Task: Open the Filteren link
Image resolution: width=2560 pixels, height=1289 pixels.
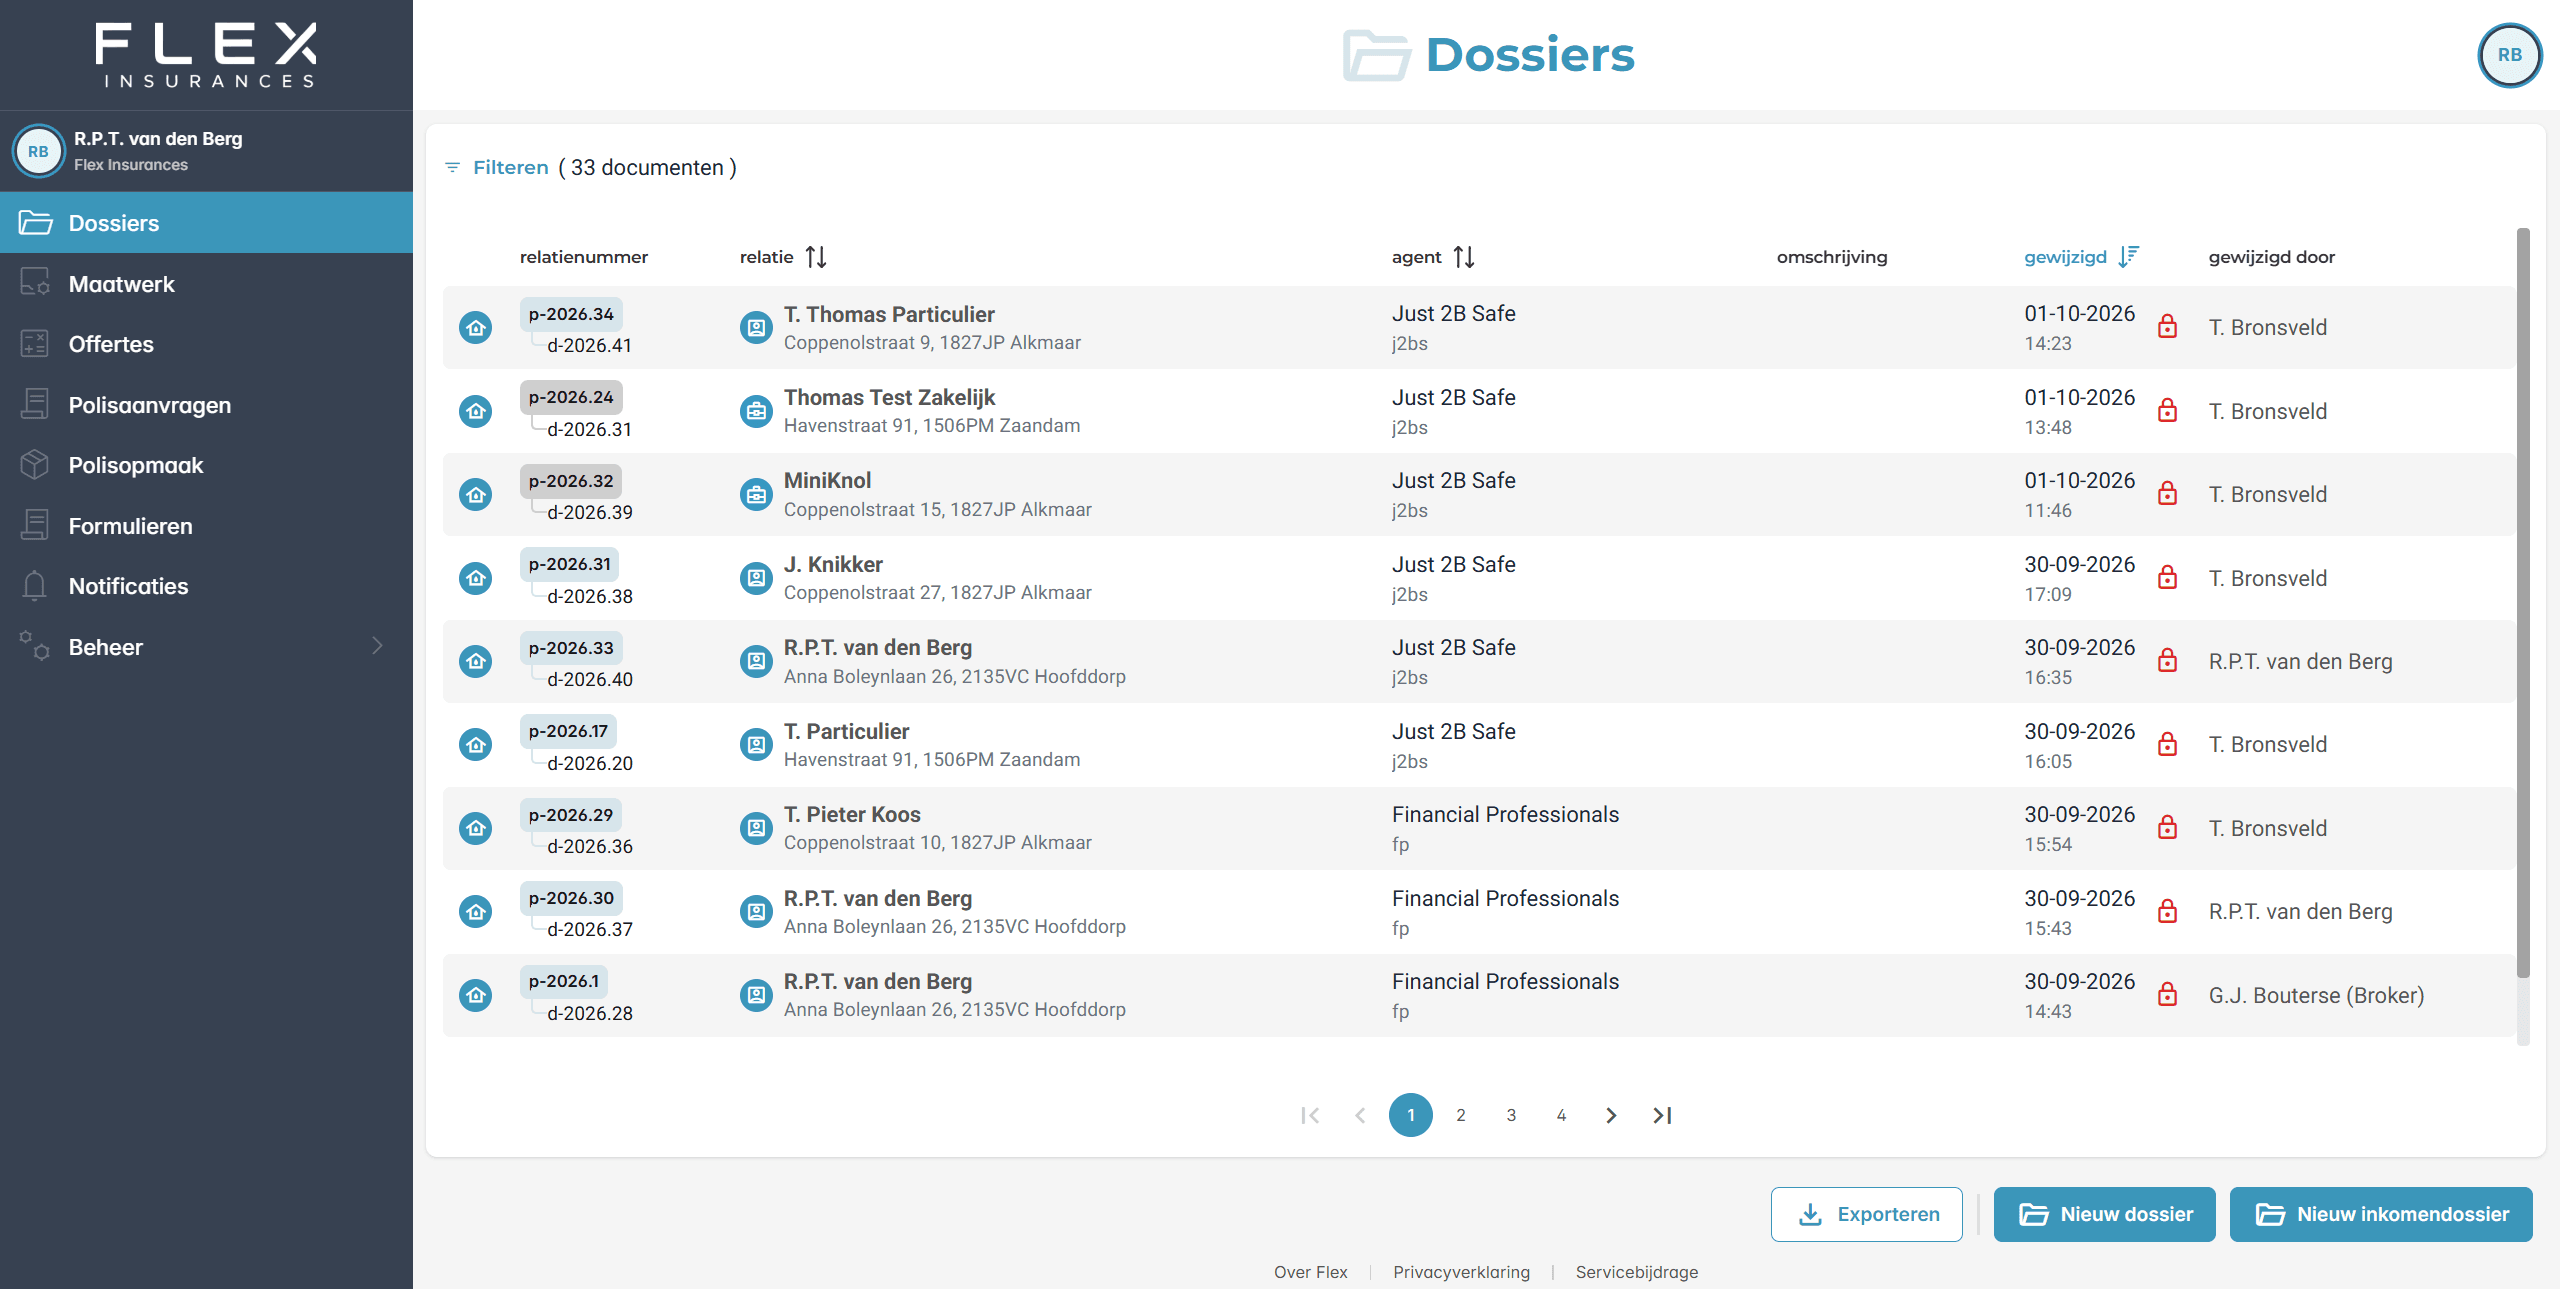Action: [x=511, y=167]
